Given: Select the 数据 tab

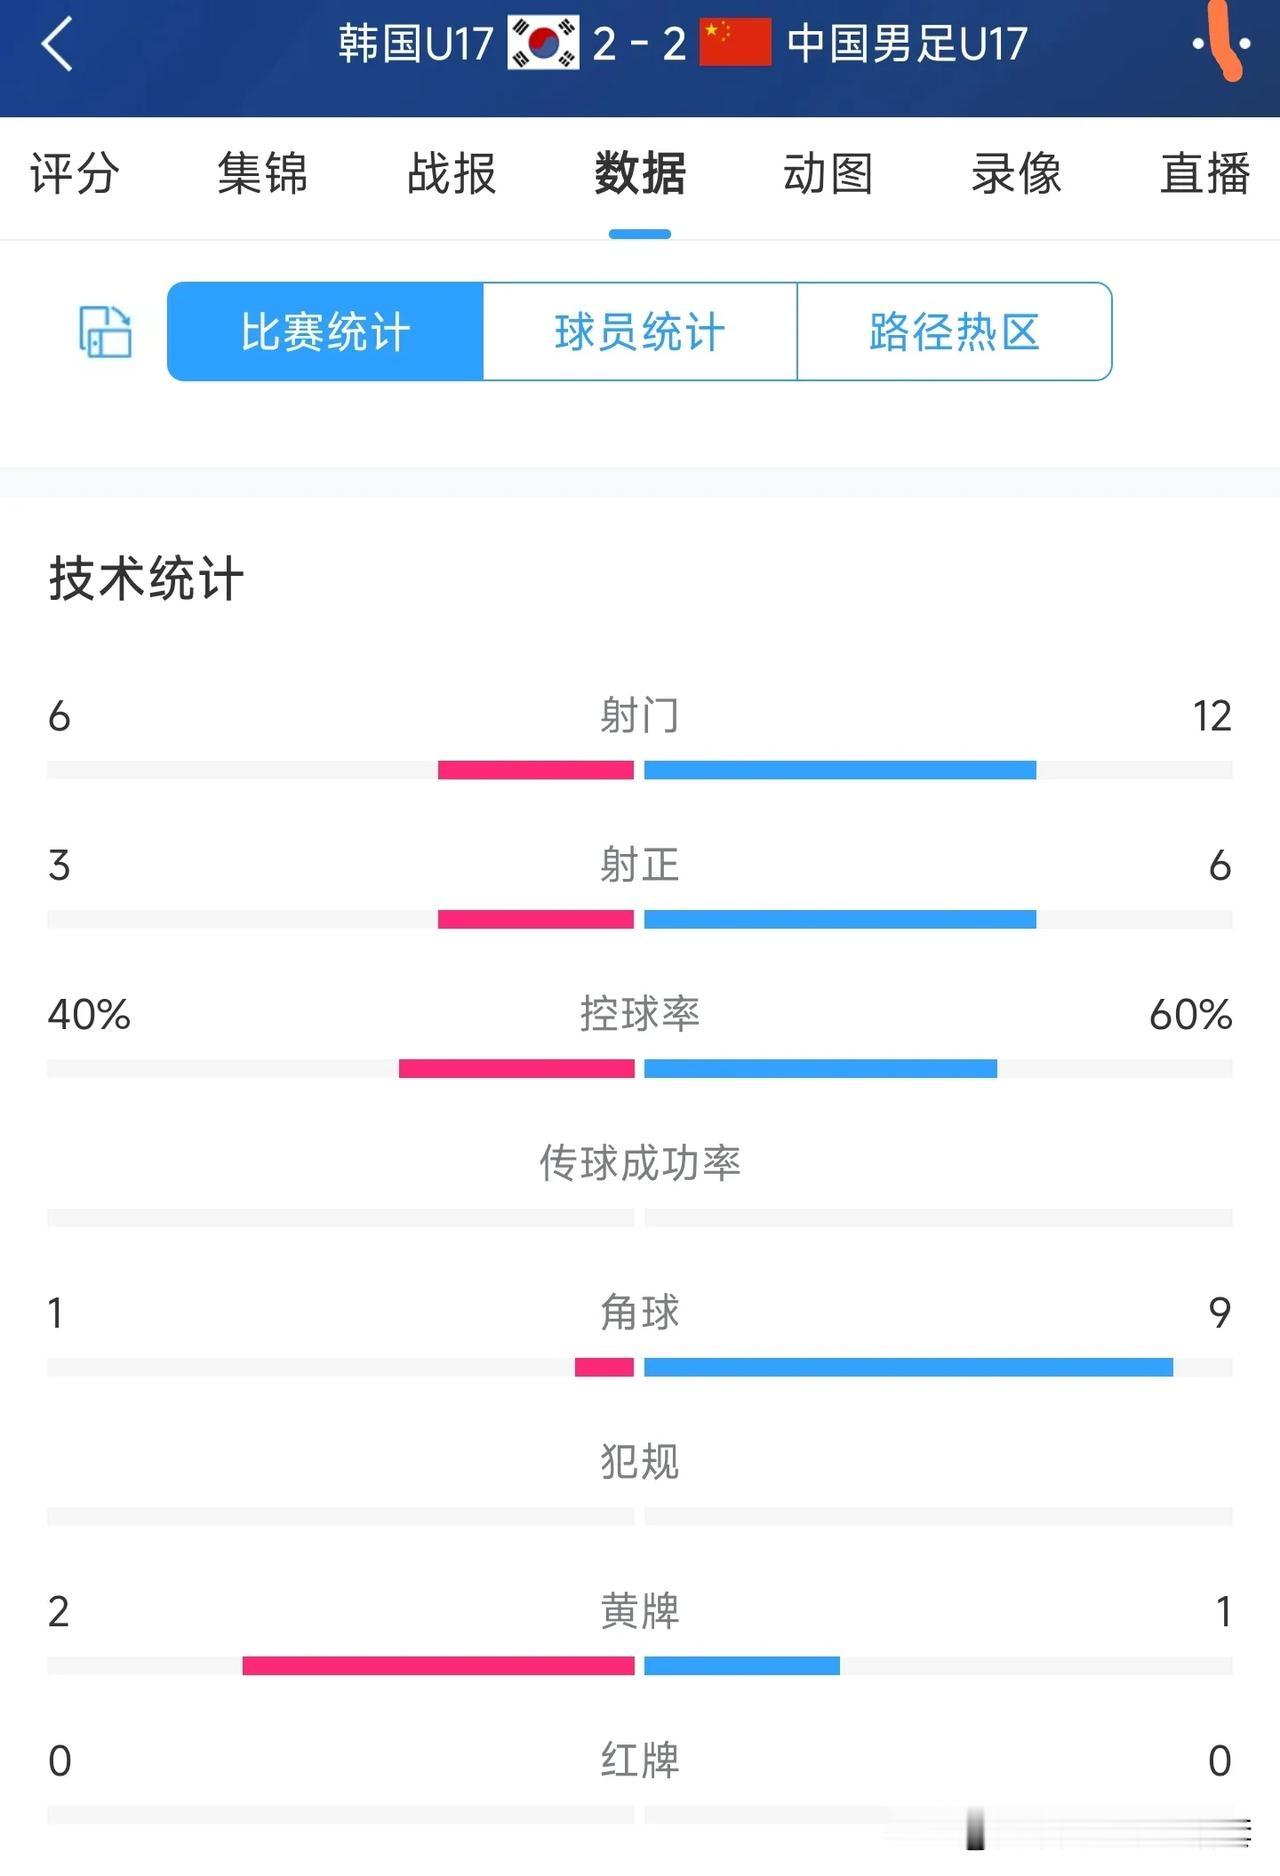Looking at the screenshot, I should 640,174.
